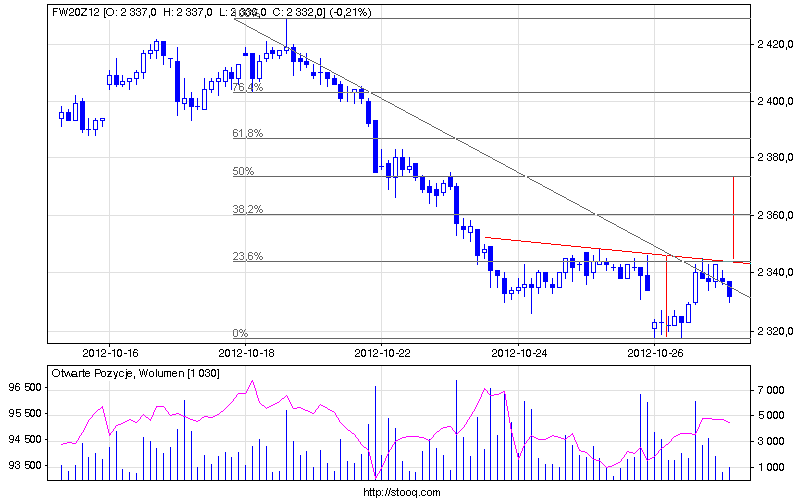800x500 pixels.
Task: Click the FW20Z12 ticker title text
Action: tap(76, 12)
